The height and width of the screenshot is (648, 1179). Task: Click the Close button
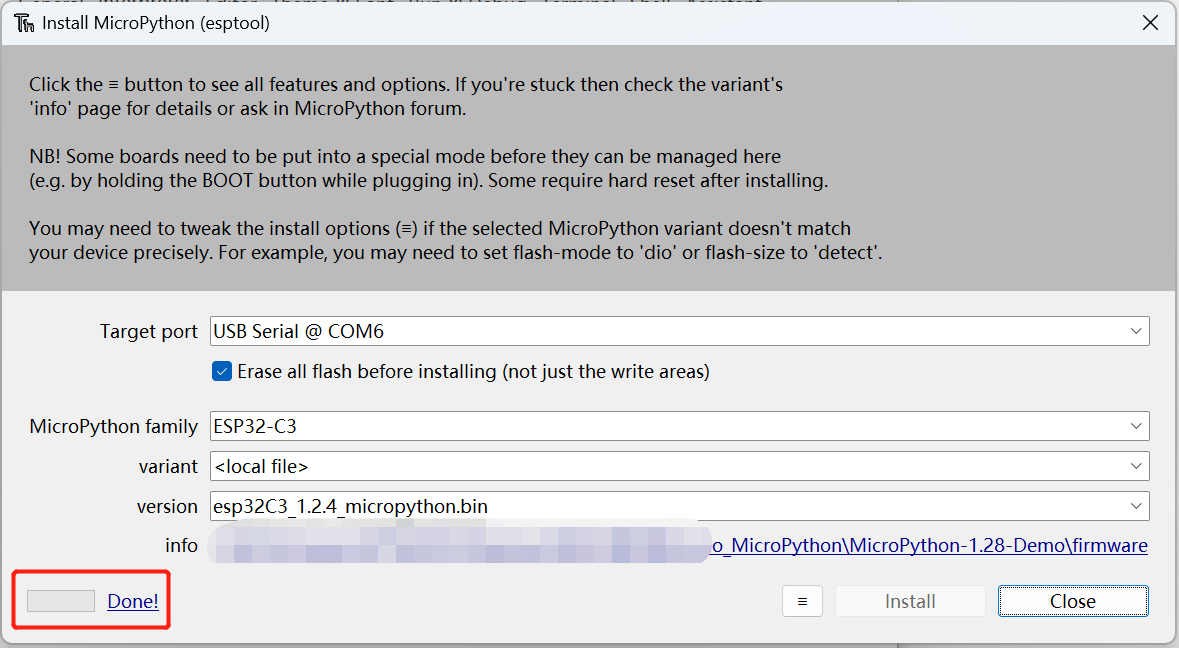coord(1073,601)
